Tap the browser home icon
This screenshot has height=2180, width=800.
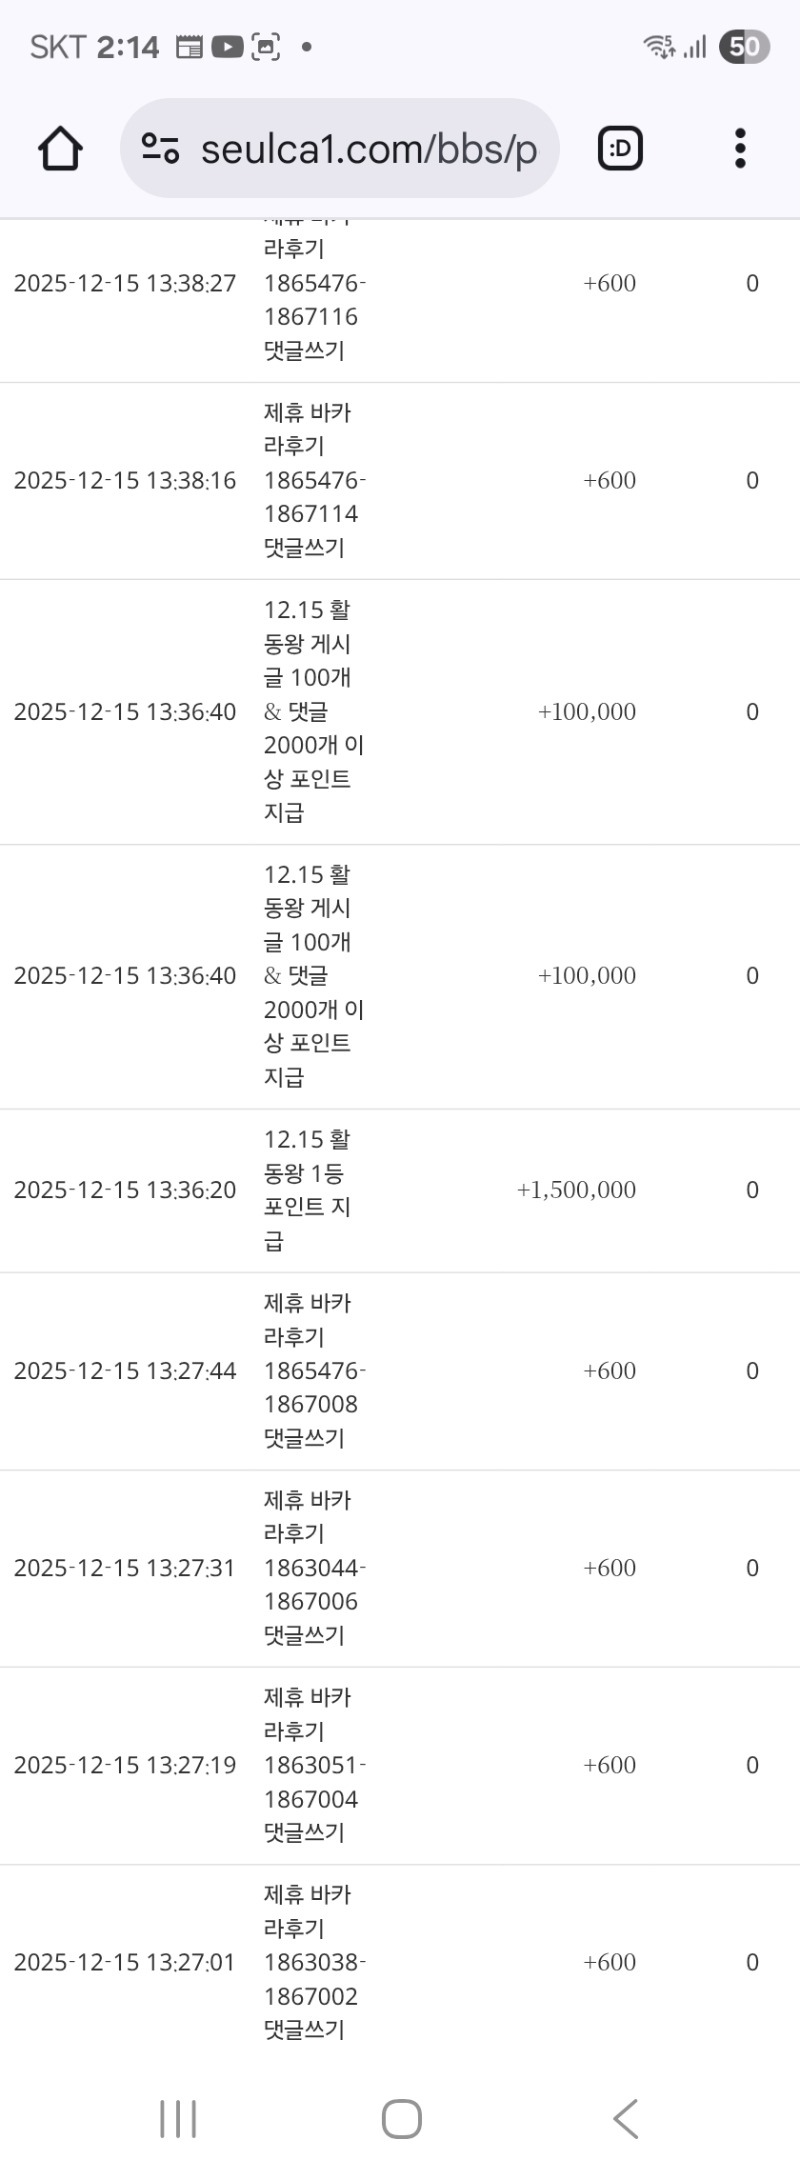coord(60,149)
